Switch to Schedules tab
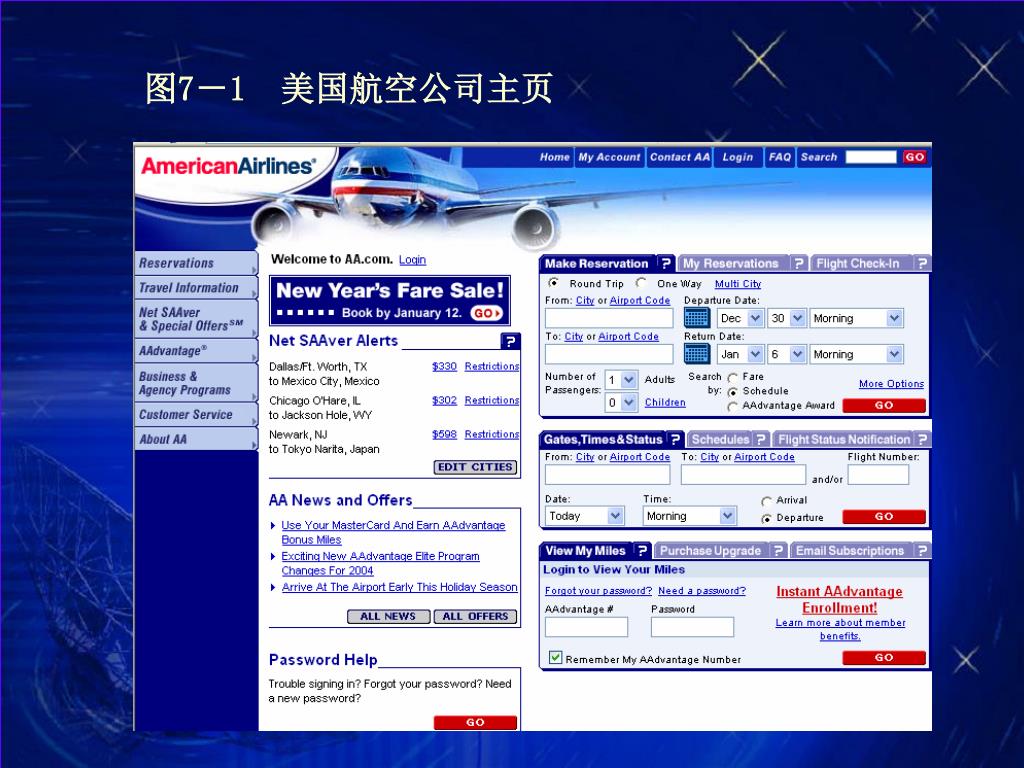The width and height of the screenshot is (1024, 768). (x=720, y=439)
